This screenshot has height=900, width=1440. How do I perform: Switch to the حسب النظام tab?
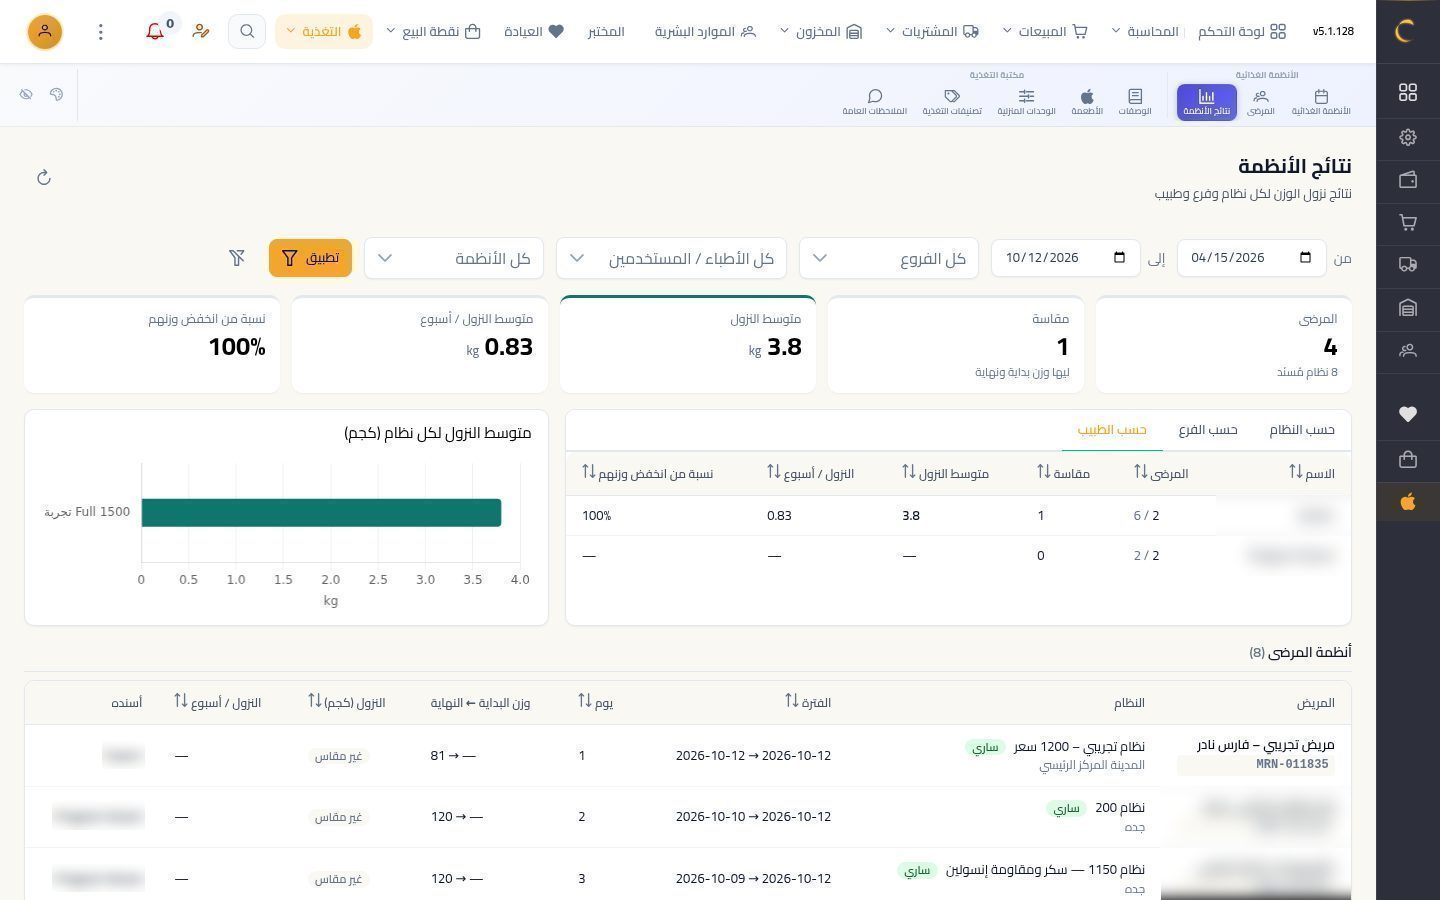click(x=1302, y=430)
